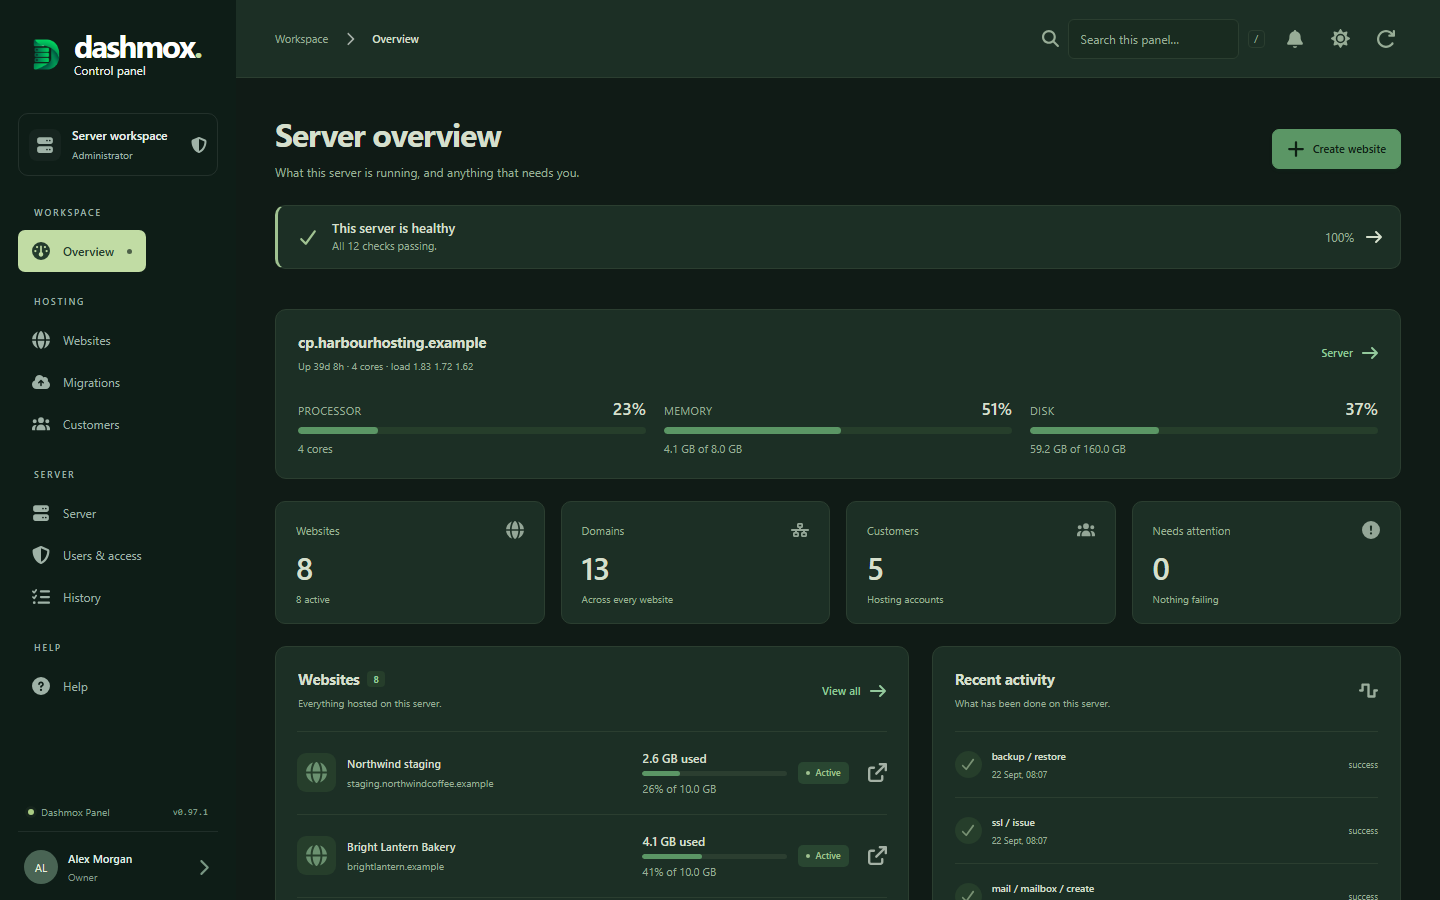Open the Domains stat card
The image size is (1440, 900).
click(695, 563)
